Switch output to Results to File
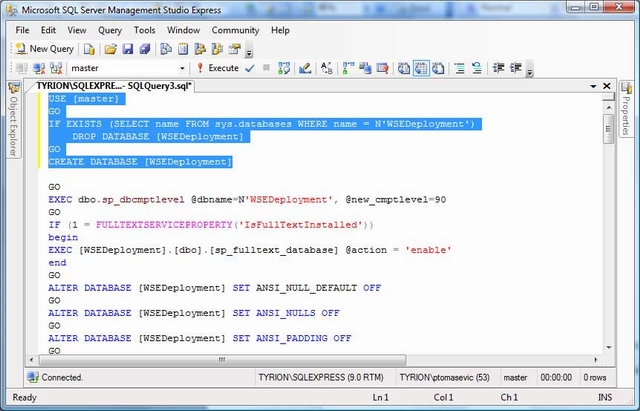 [438, 68]
